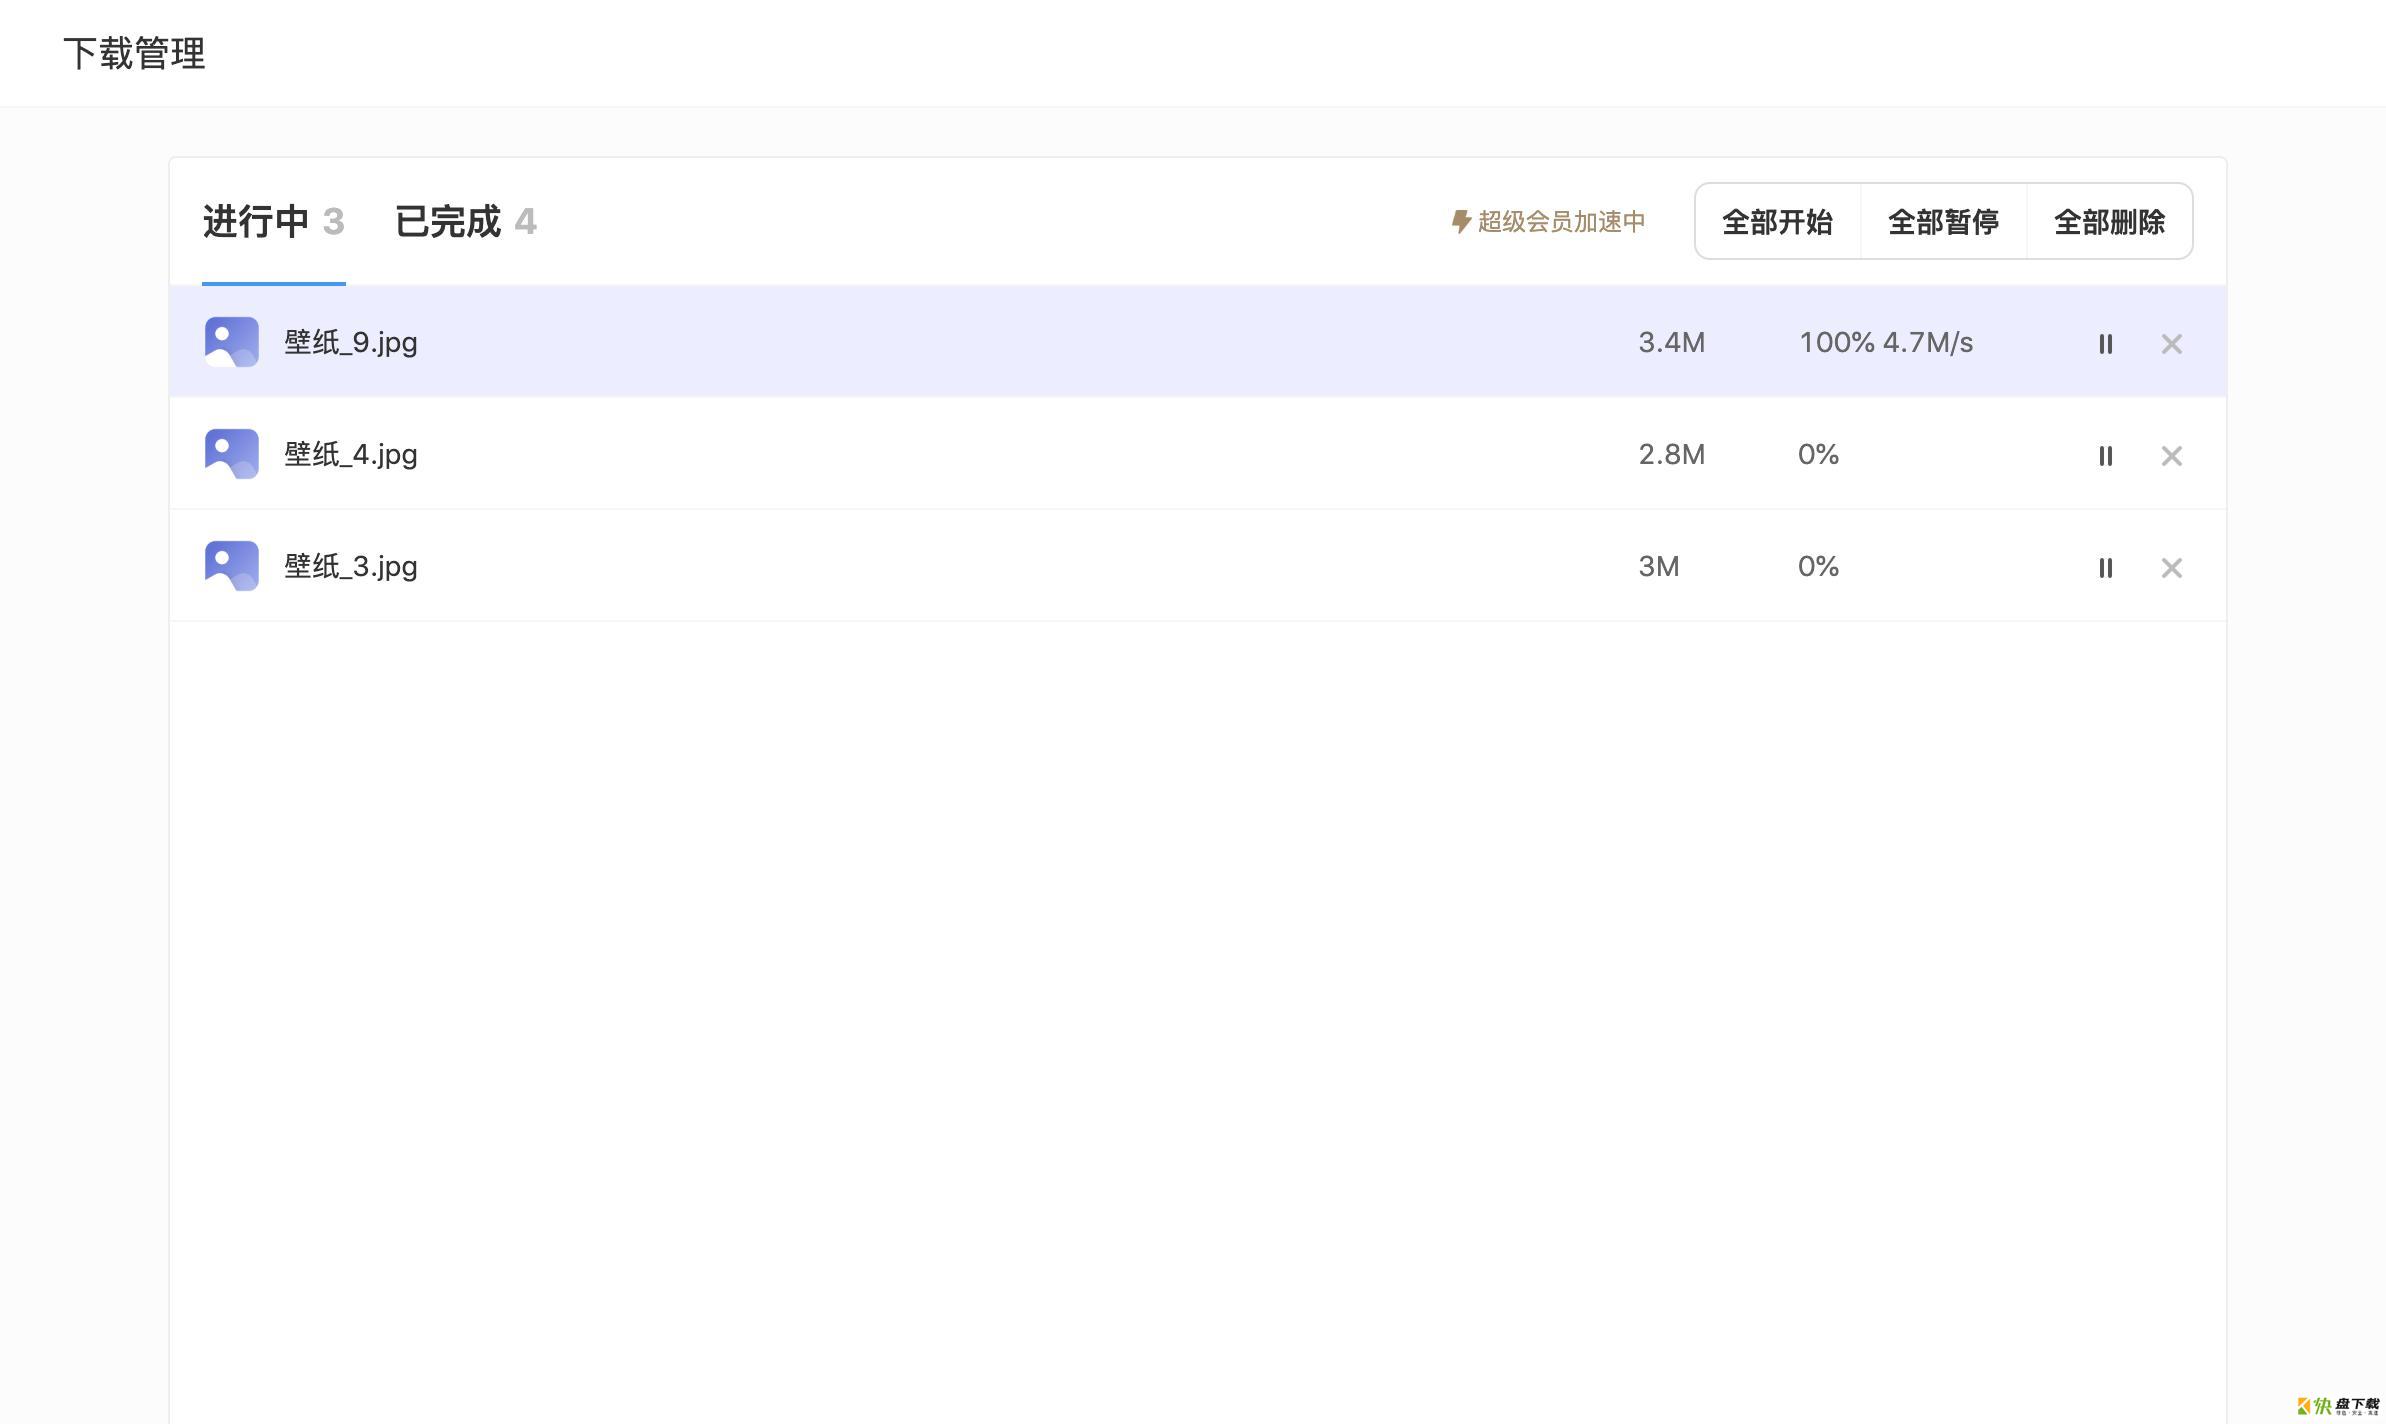Image resolution: width=2386 pixels, height=1424 pixels.
Task: Click the lightning bolt acceleration icon
Action: (1460, 221)
